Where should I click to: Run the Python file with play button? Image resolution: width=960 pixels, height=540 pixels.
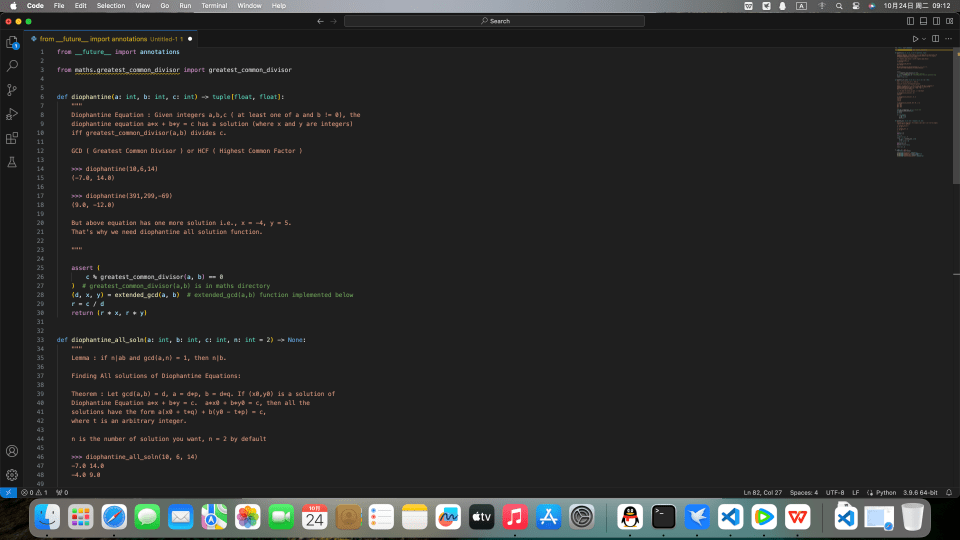pyautogui.click(x=914, y=39)
